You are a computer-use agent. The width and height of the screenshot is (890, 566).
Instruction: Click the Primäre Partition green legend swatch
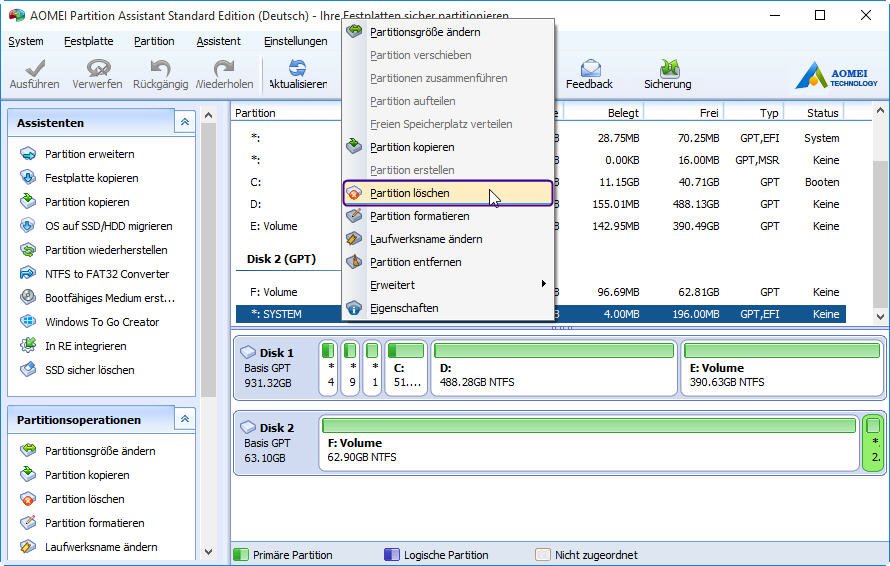[241, 555]
